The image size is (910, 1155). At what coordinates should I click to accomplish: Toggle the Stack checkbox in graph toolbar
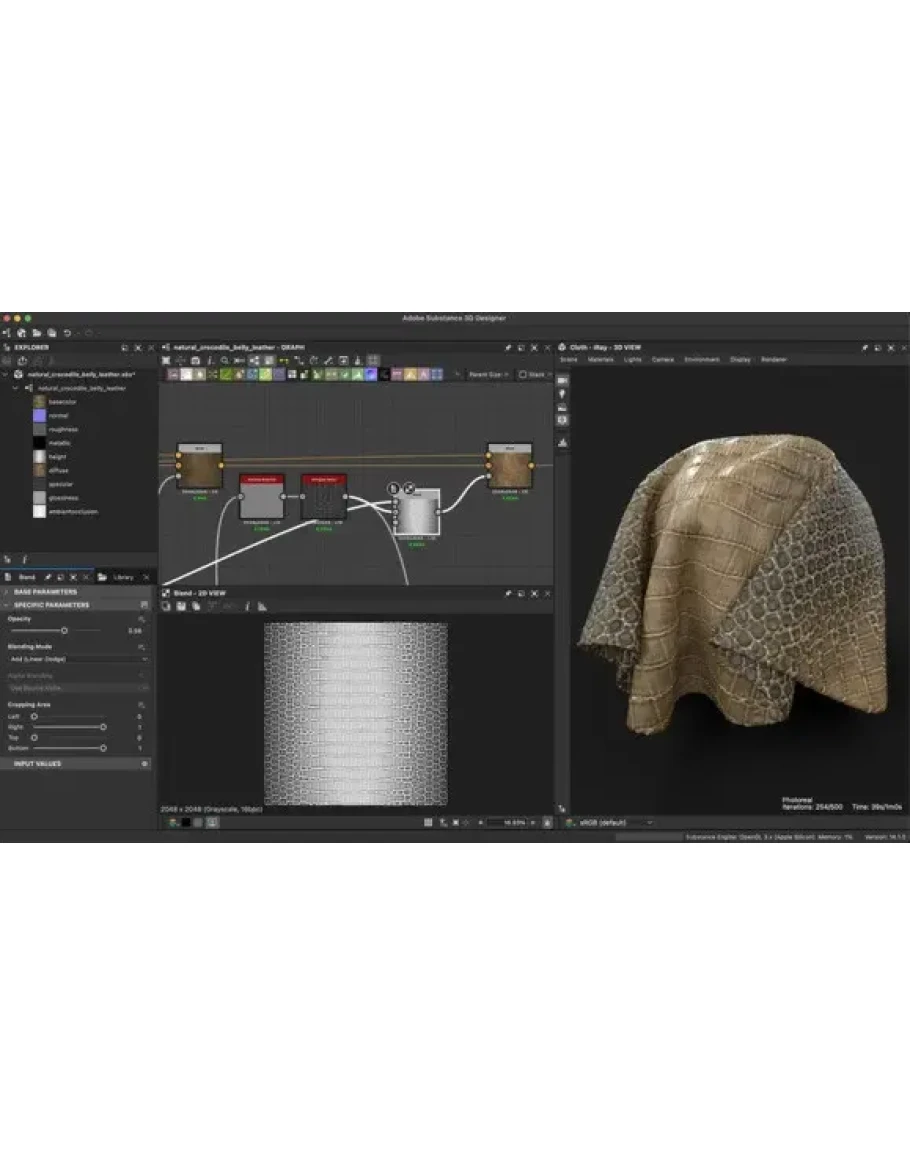(x=523, y=374)
